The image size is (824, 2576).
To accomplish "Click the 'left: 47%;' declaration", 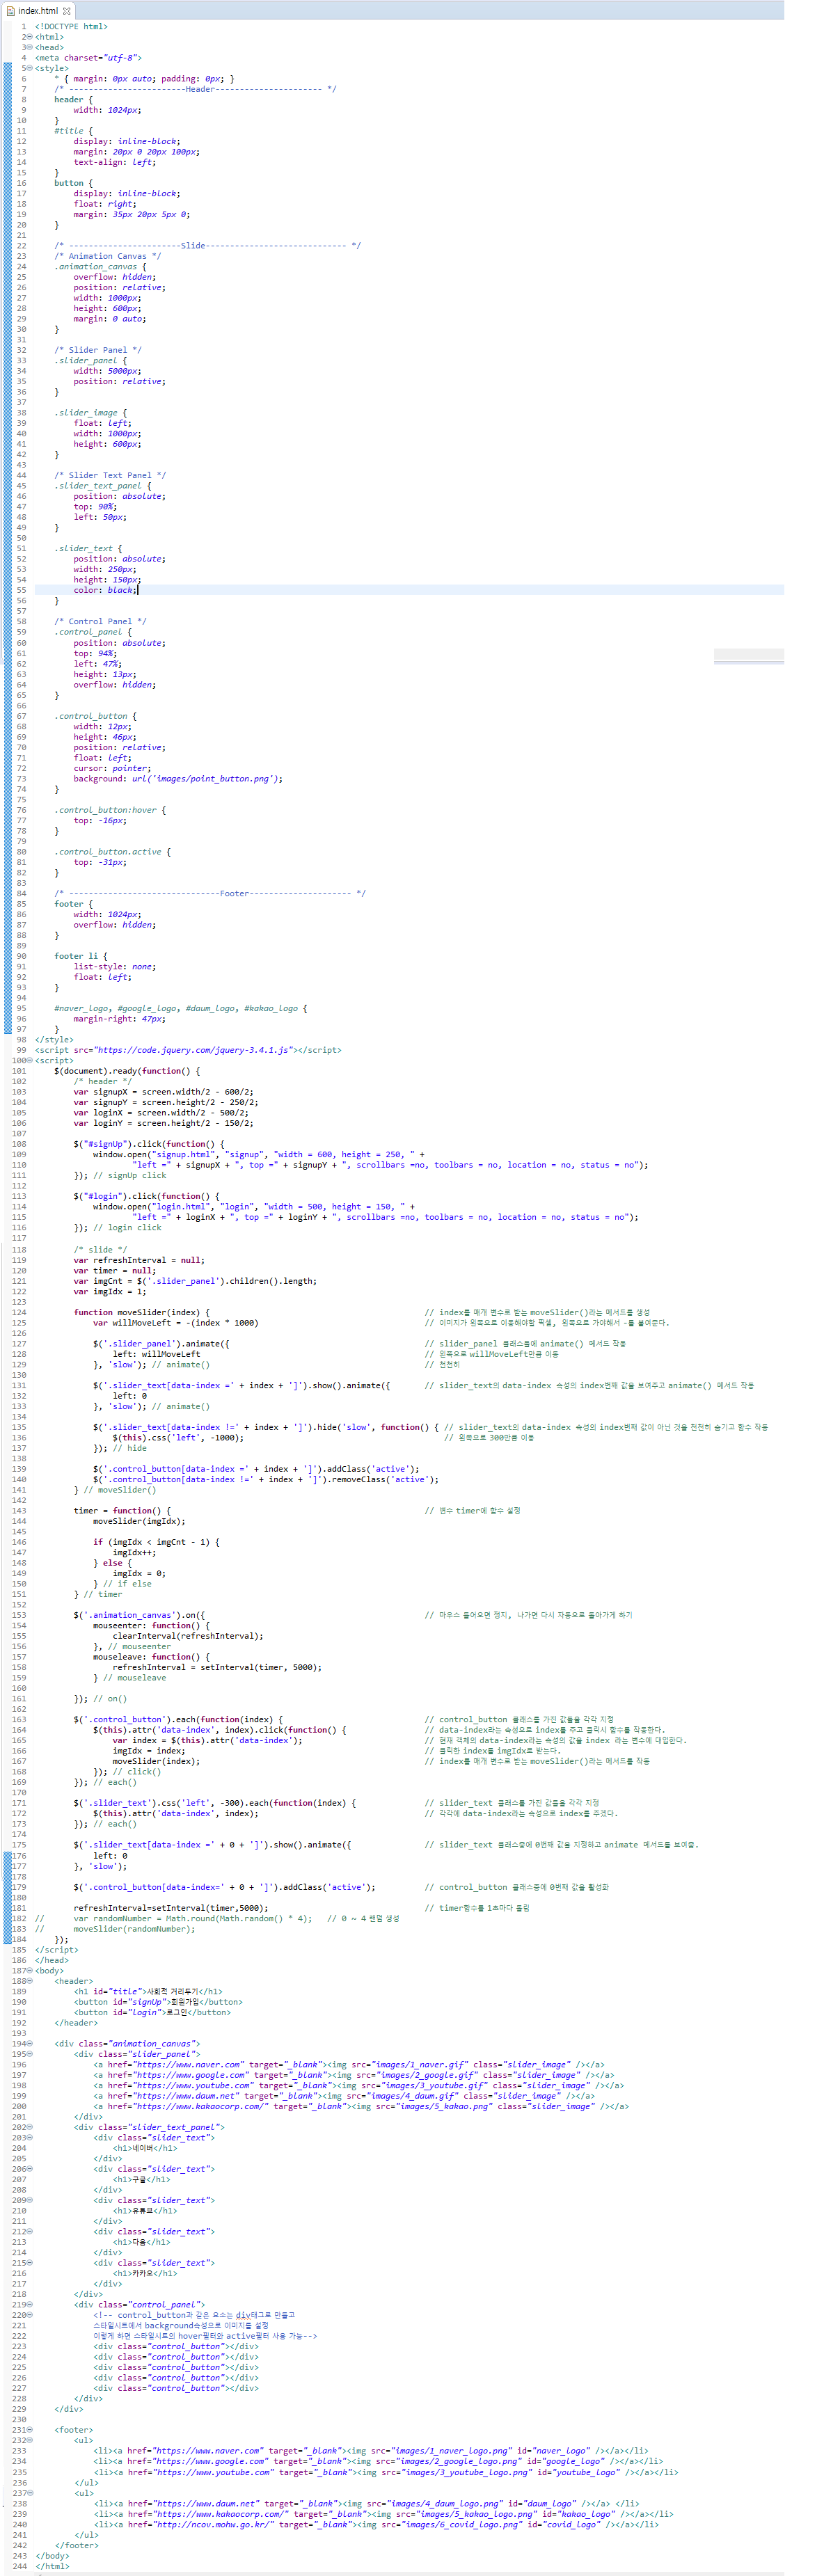I will 97,664.
